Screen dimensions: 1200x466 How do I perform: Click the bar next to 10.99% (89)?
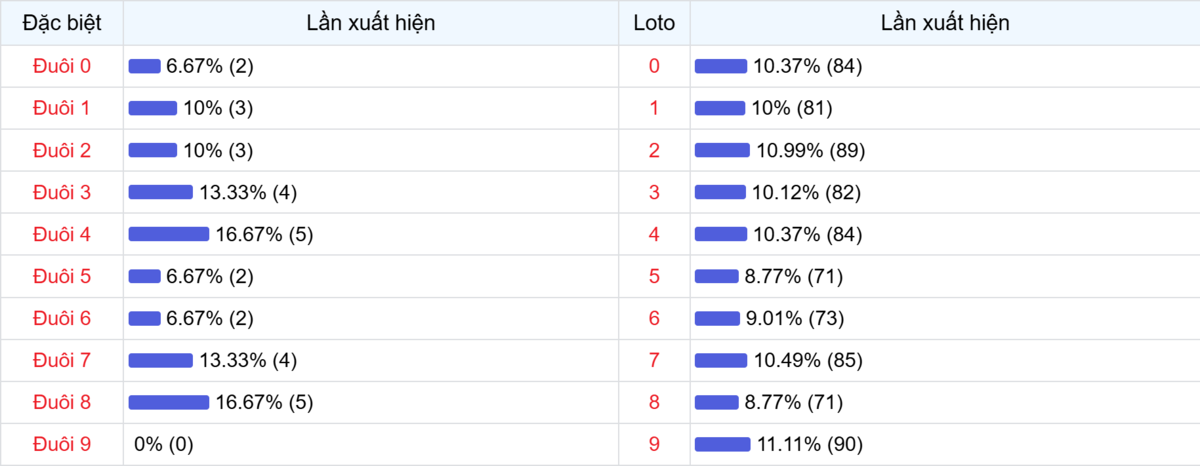[x=722, y=150]
